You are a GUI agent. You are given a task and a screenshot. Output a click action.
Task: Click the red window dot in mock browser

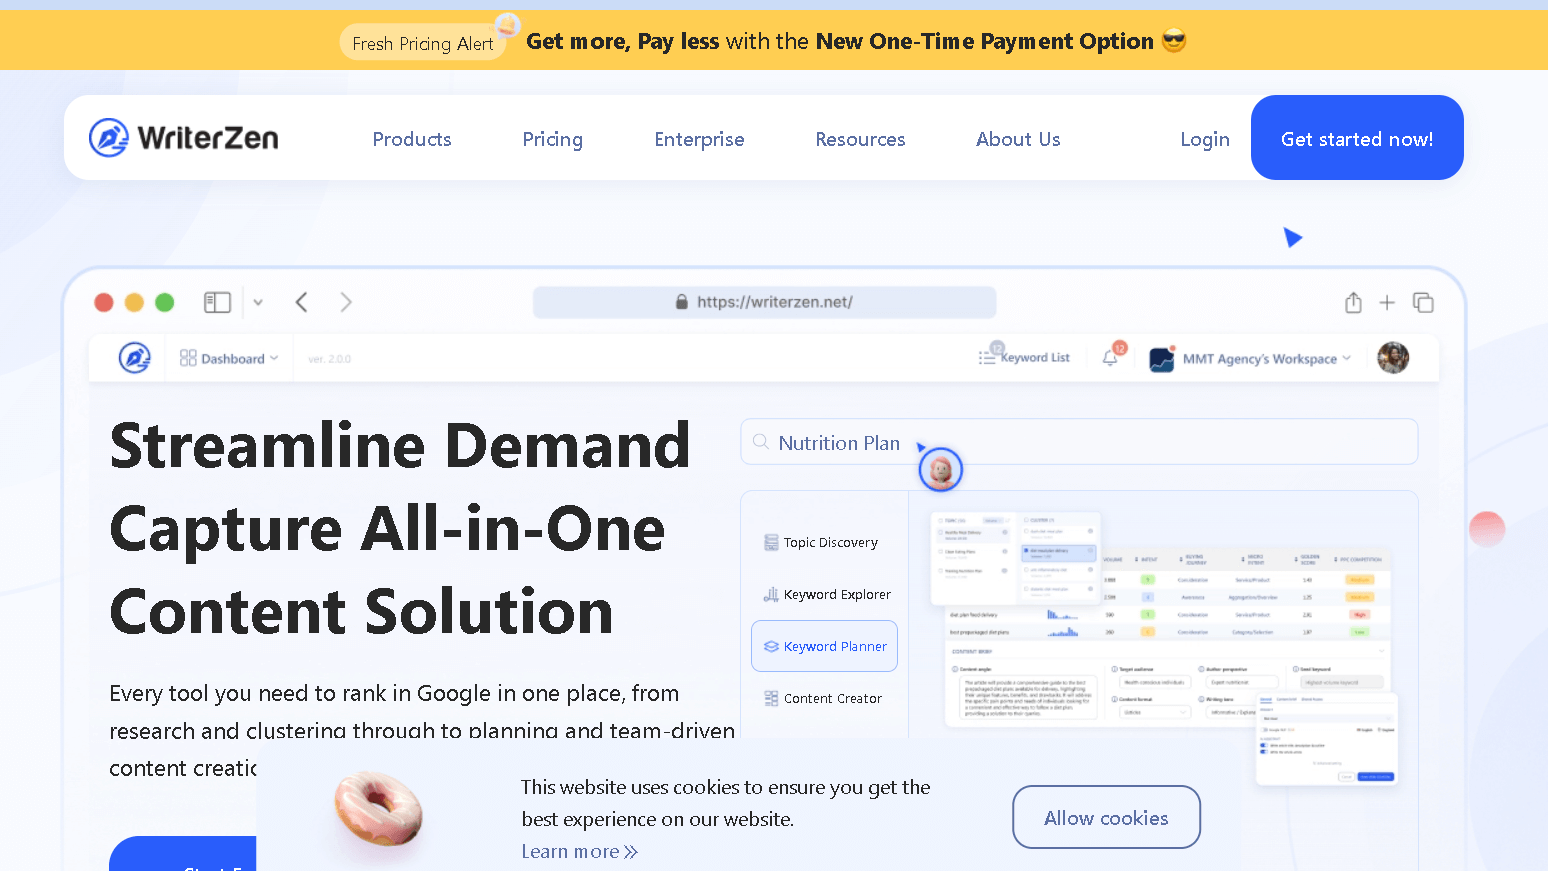pyautogui.click(x=104, y=302)
